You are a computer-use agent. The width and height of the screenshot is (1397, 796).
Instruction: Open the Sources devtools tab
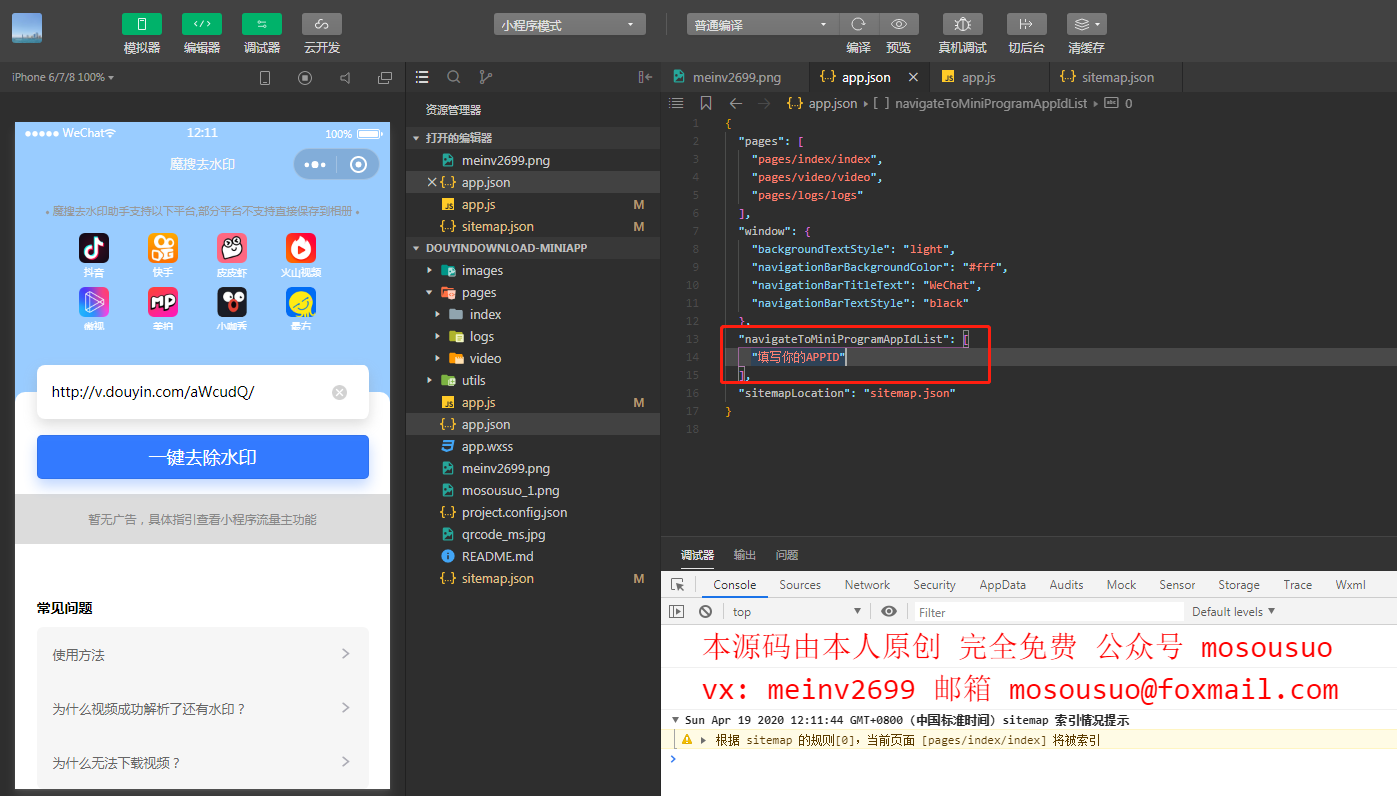point(800,585)
